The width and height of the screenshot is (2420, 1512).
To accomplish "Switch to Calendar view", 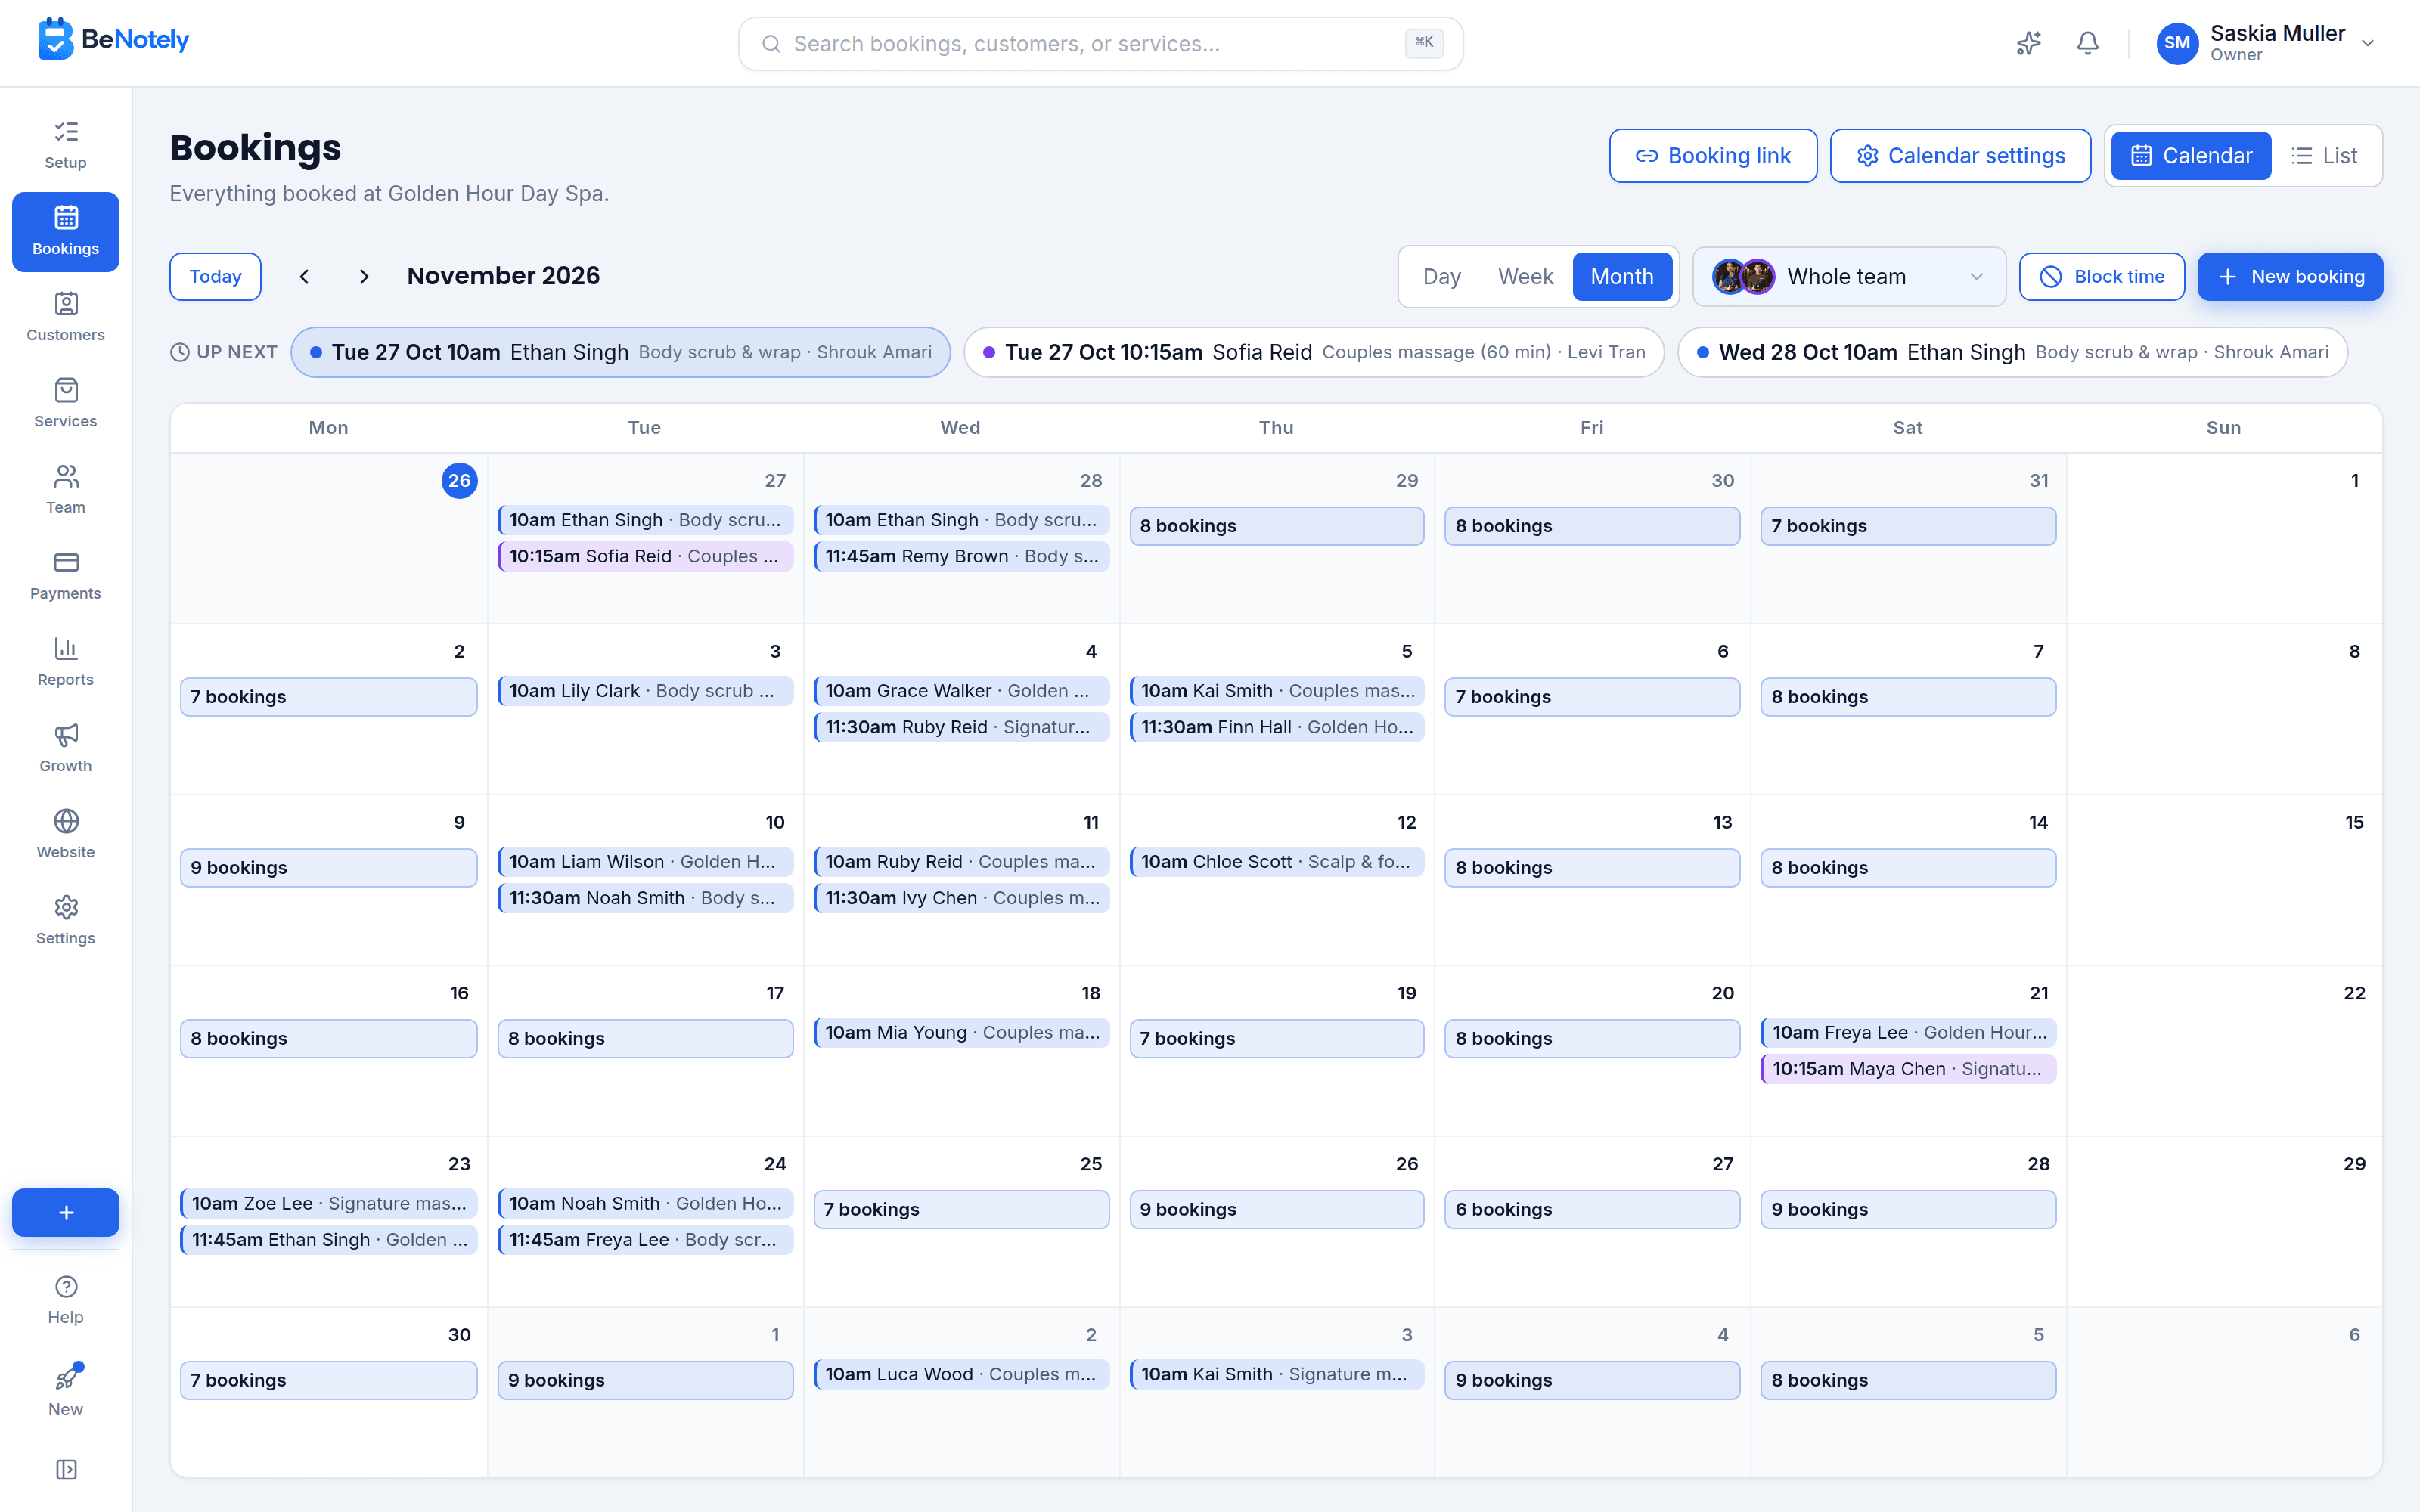I will click(2190, 156).
